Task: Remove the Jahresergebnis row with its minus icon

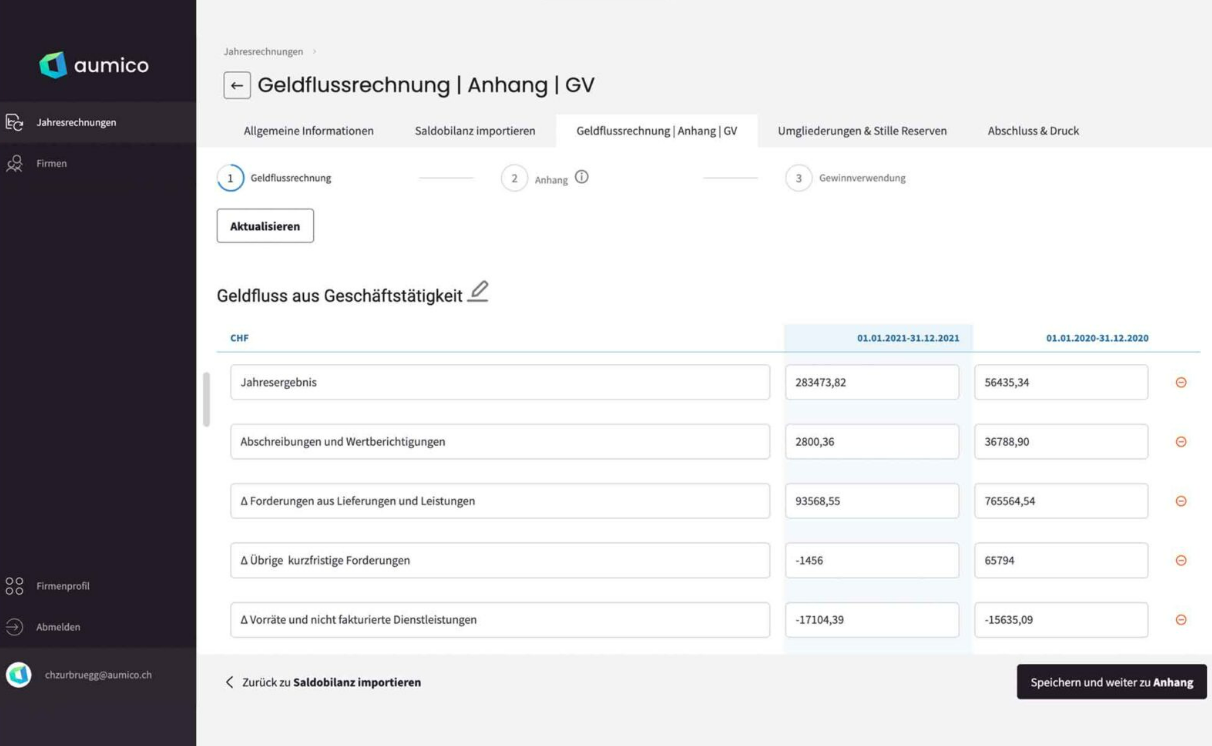Action: point(1182,381)
